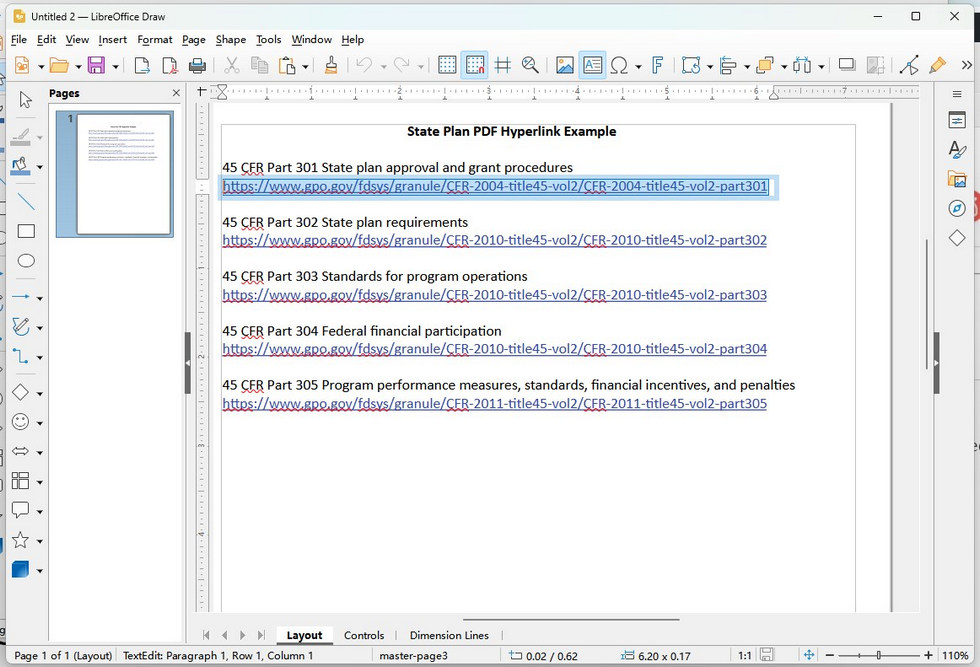Expand the Curves and Polygons dropdown
Viewport: 980px width, 667px height.
pos(38,326)
